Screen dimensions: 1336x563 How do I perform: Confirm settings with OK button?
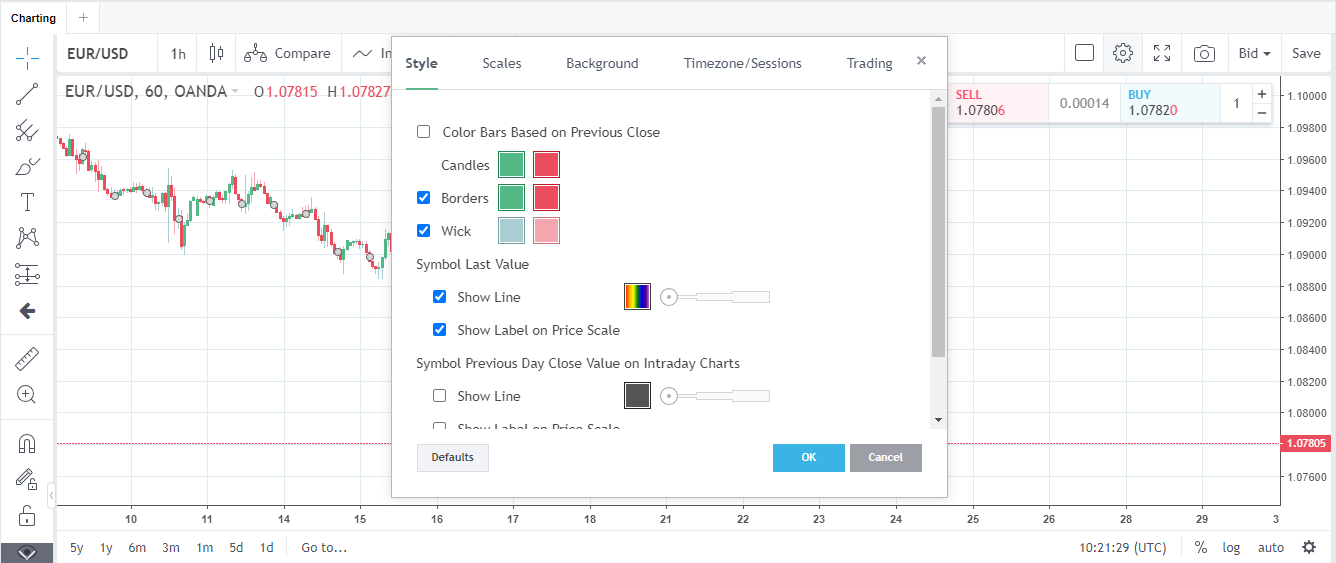808,457
